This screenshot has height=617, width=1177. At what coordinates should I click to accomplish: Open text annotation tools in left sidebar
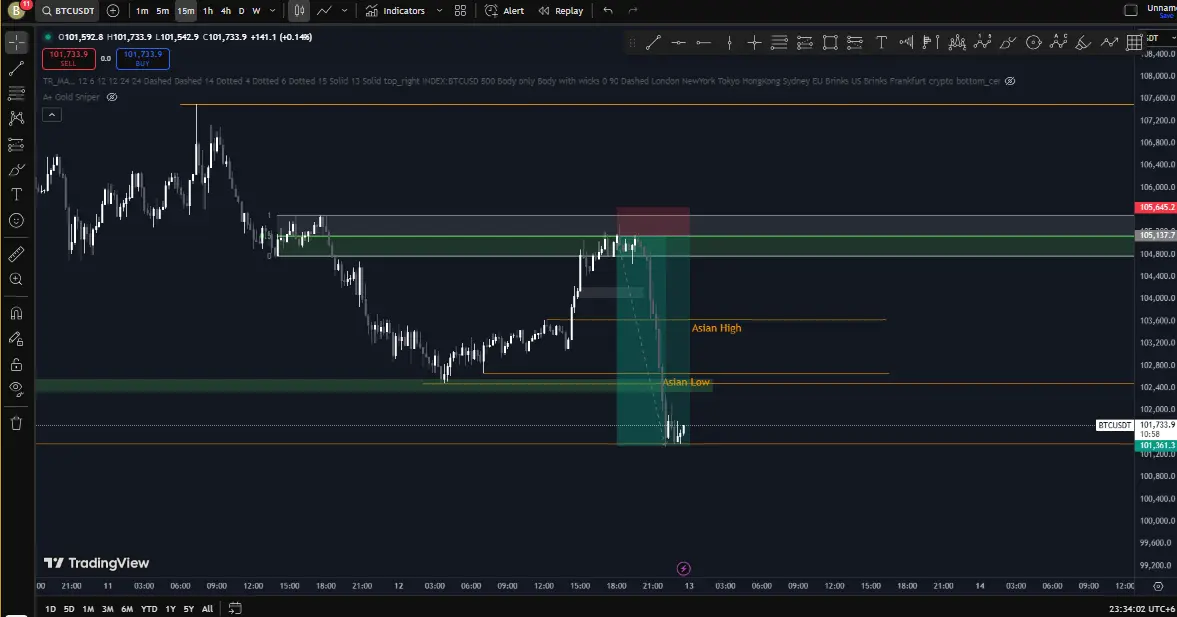[17, 194]
